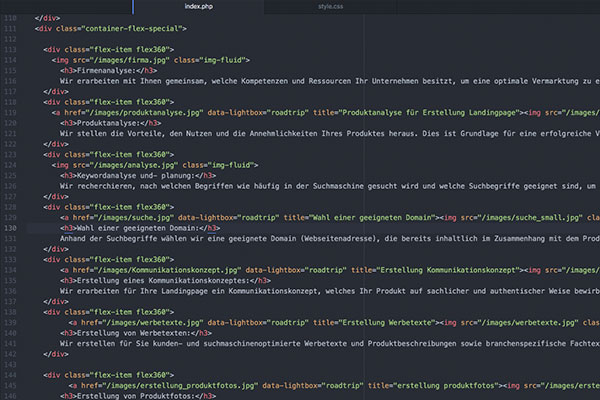Click paragraph starting "Wir stellen die Vorteile"
600x400 pixels.
click(329, 134)
